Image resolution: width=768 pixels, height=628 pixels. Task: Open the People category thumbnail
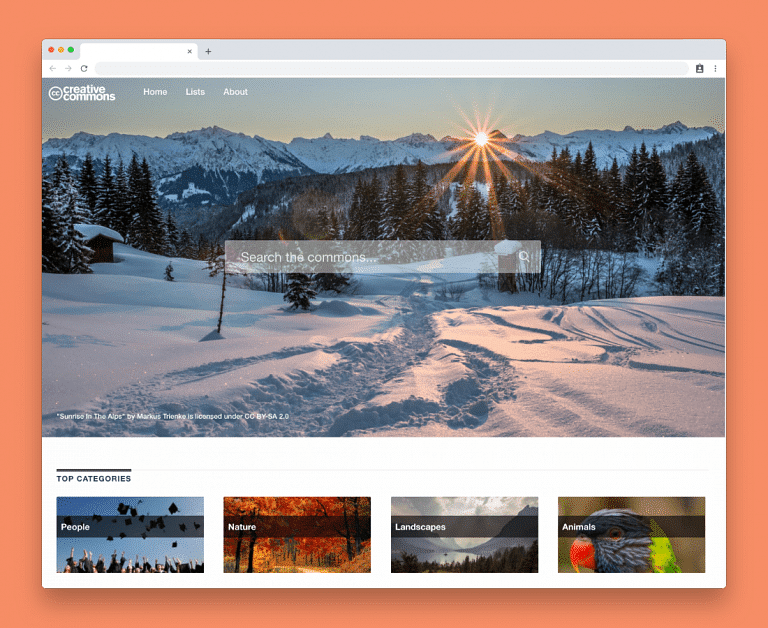tap(130, 534)
